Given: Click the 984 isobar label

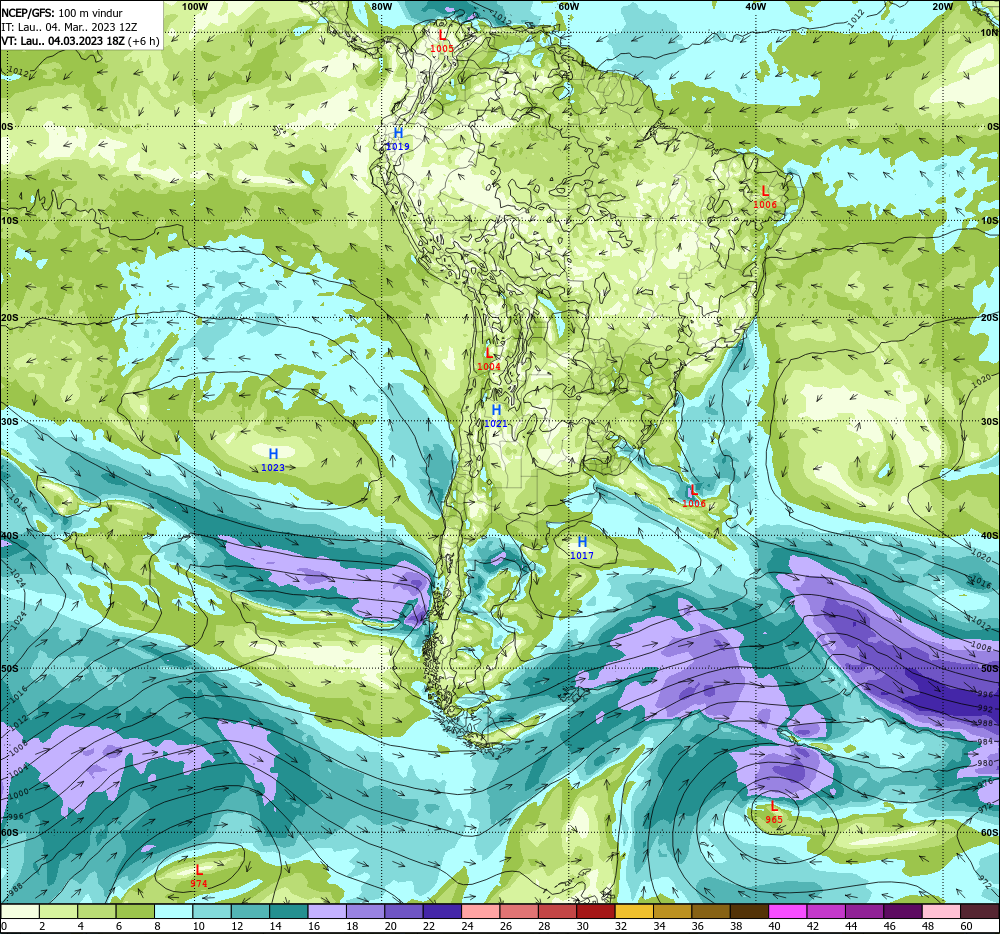Looking at the screenshot, I should 985,741.
